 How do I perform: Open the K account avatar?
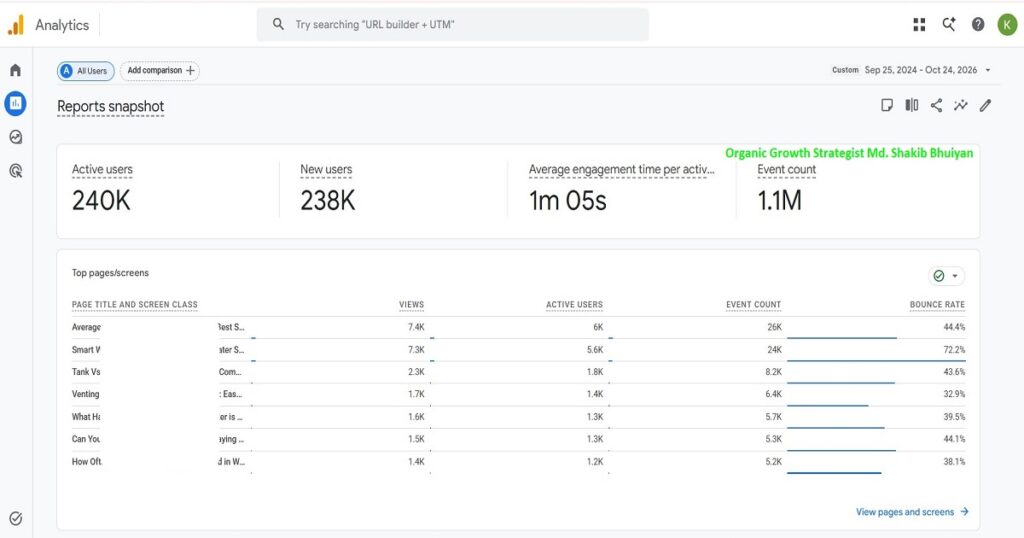[x=1007, y=25]
